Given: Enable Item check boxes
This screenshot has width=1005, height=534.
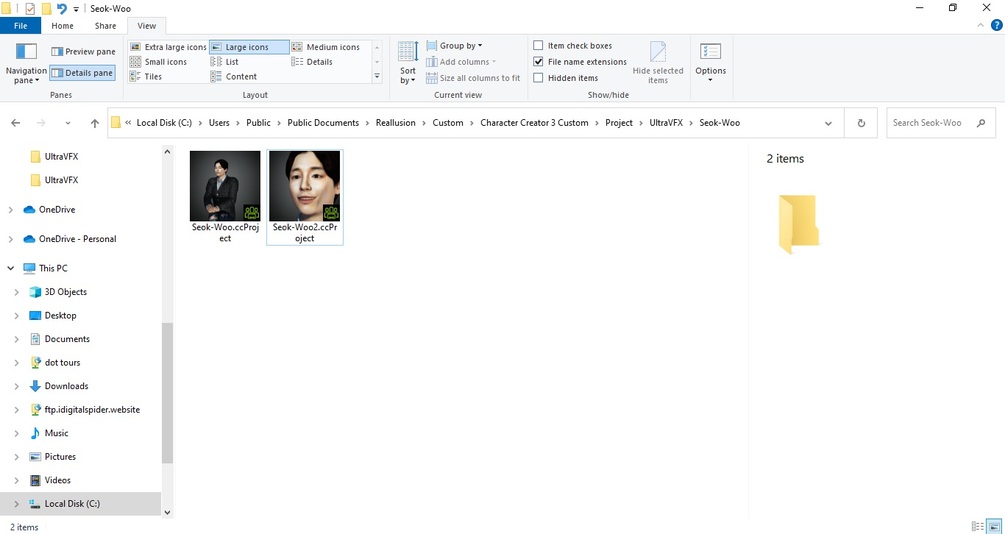Looking at the screenshot, I should pos(538,46).
